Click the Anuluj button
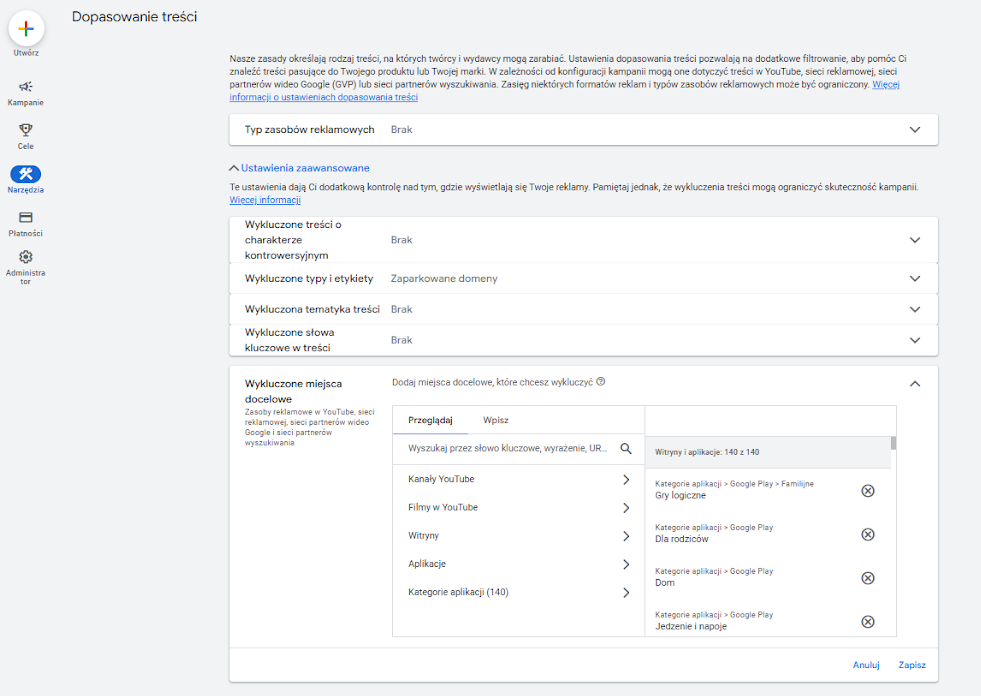This screenshot has width=981, height=696. coord(865,665)
